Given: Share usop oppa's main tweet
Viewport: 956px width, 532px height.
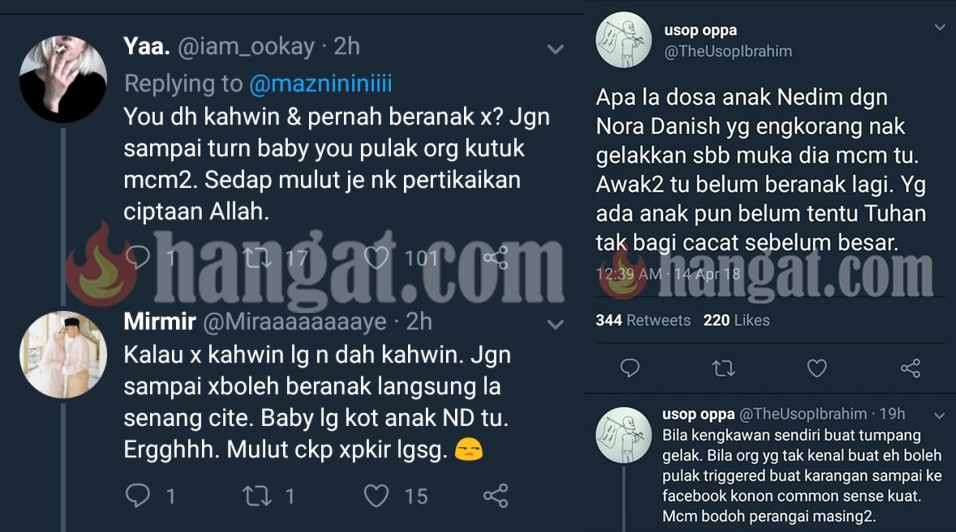Looking at the screenshot, I should (910, 368).
